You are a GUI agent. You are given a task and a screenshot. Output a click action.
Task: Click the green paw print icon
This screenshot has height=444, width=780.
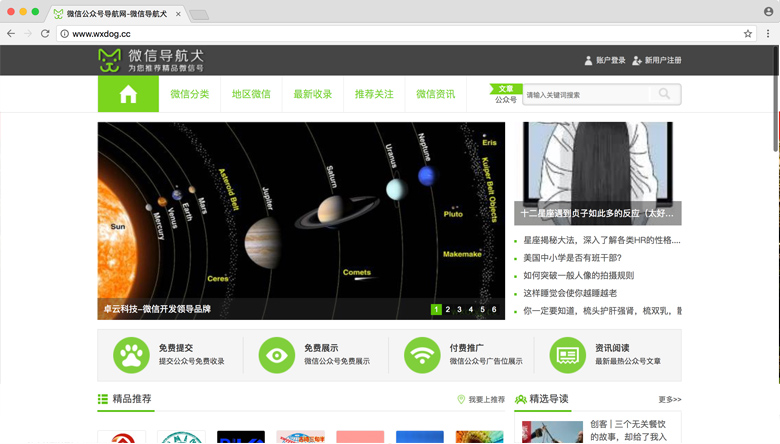click(131, 355)
